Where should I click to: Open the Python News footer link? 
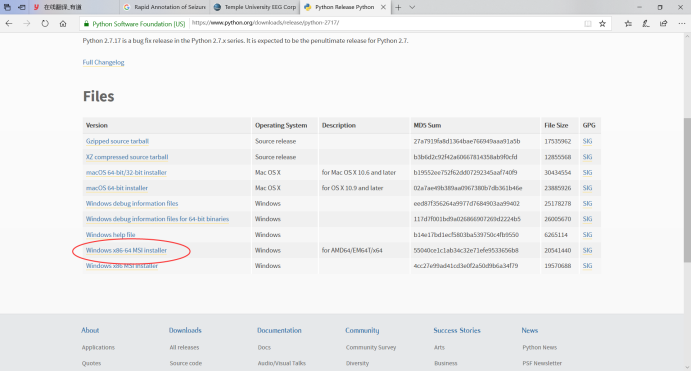(539, 348)
